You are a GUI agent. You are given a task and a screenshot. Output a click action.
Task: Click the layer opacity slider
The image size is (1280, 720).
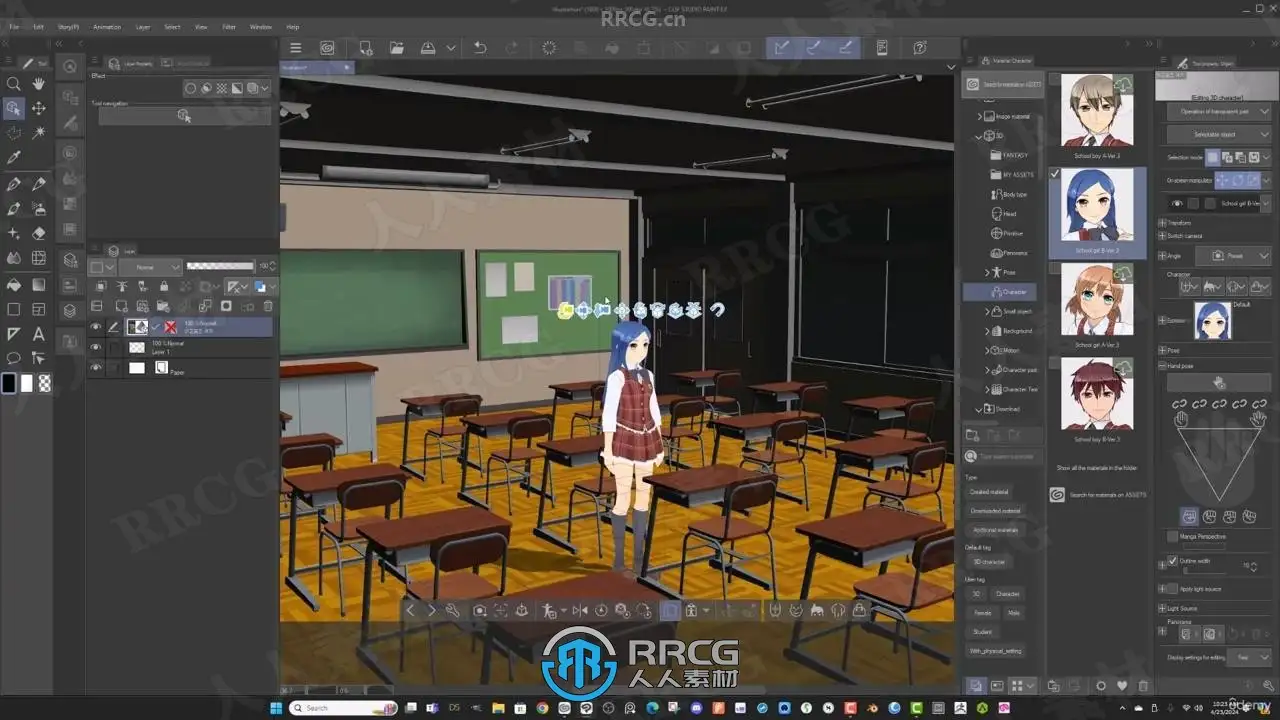pyautogui.click(x=221, y=266)
